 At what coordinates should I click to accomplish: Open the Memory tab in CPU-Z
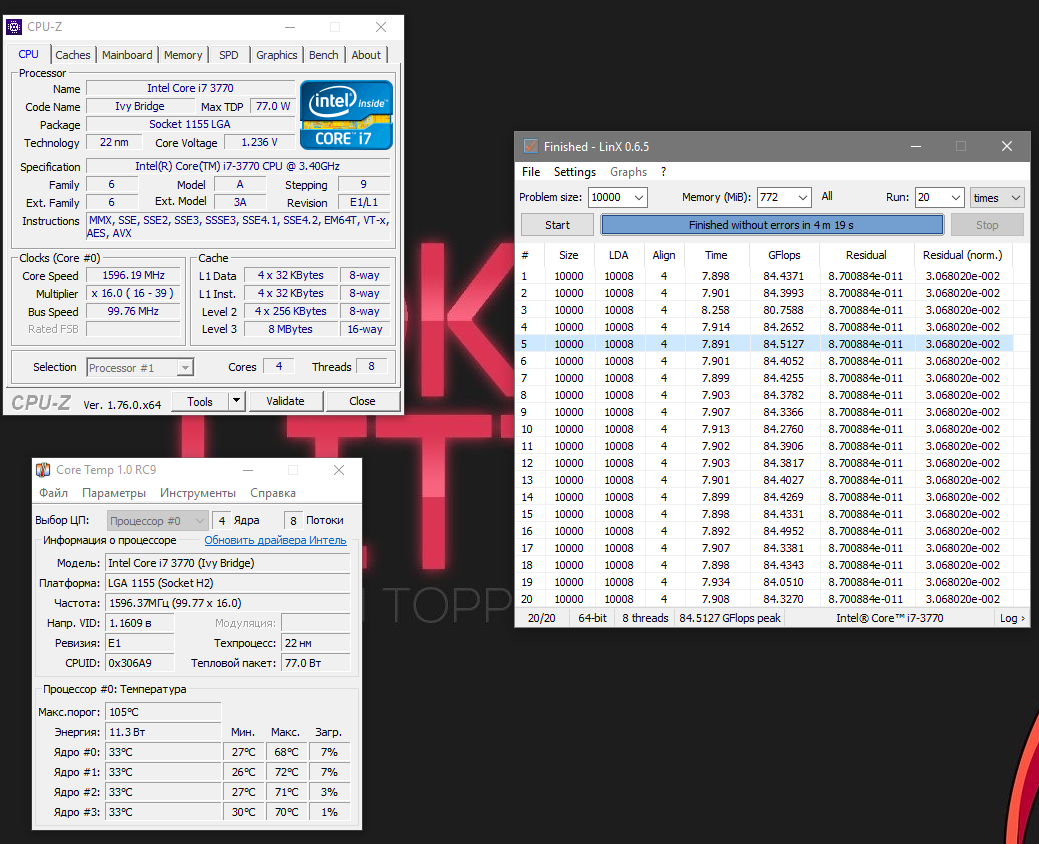click(x=183, y=55)
